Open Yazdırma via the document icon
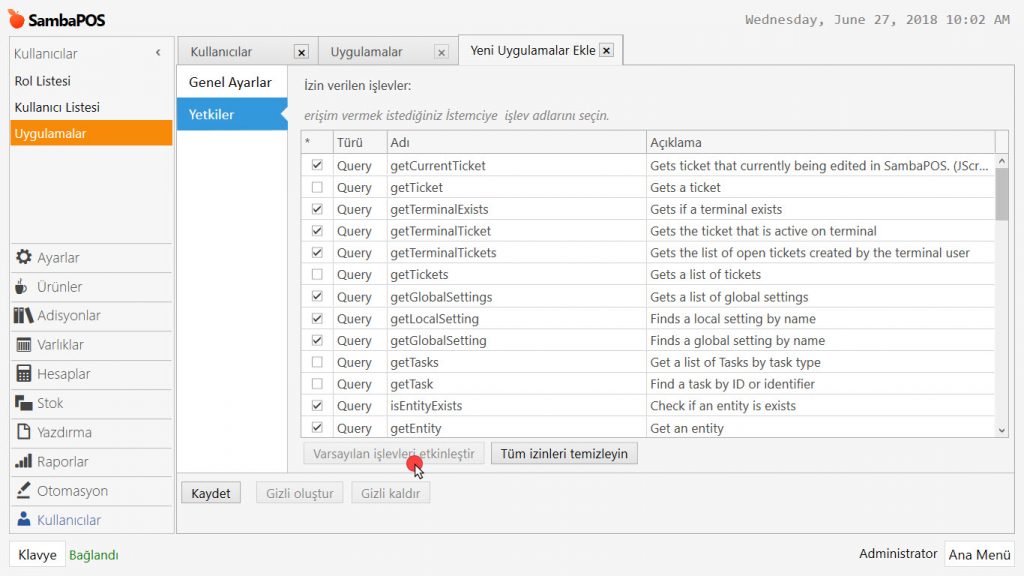Image resolution: width=1024 pixels, height=576 pixels. click(x=23, y=433)
